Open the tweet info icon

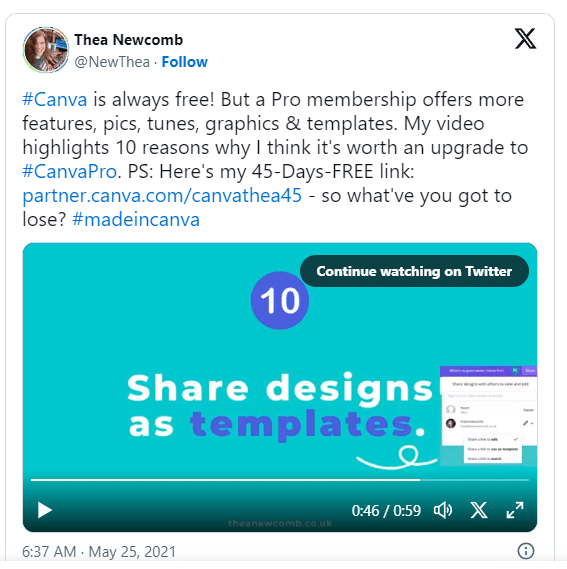click(526, 550)
